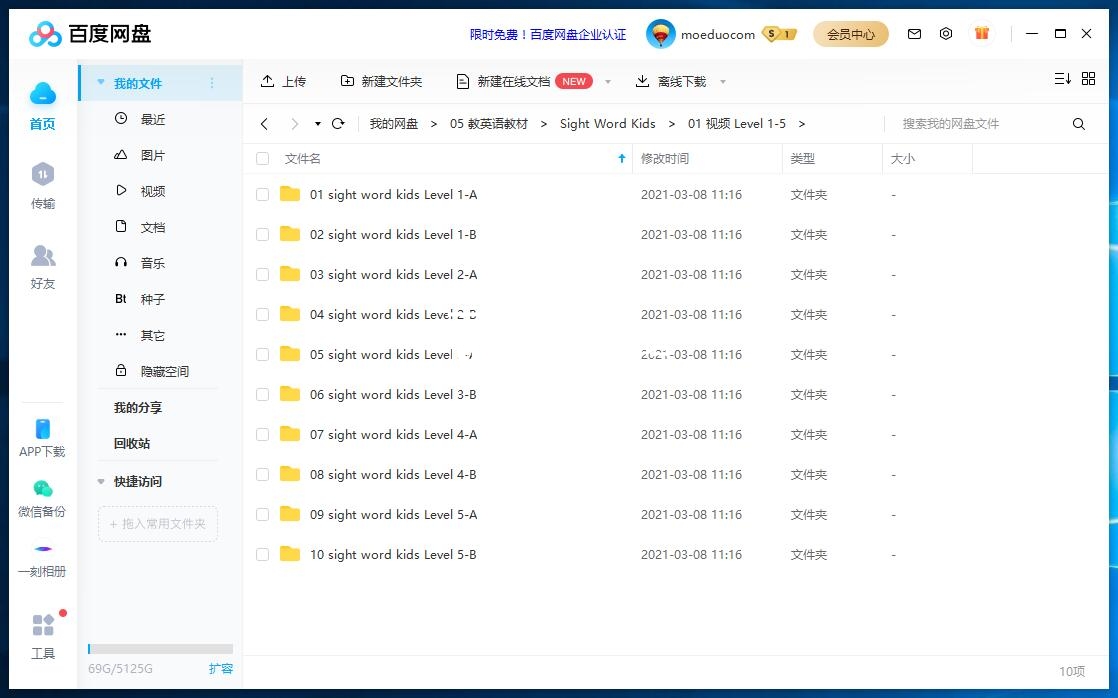Click the expand capacity (扩容) link
This screenshot has width=1118, height=698.
[x=221, y=669]
